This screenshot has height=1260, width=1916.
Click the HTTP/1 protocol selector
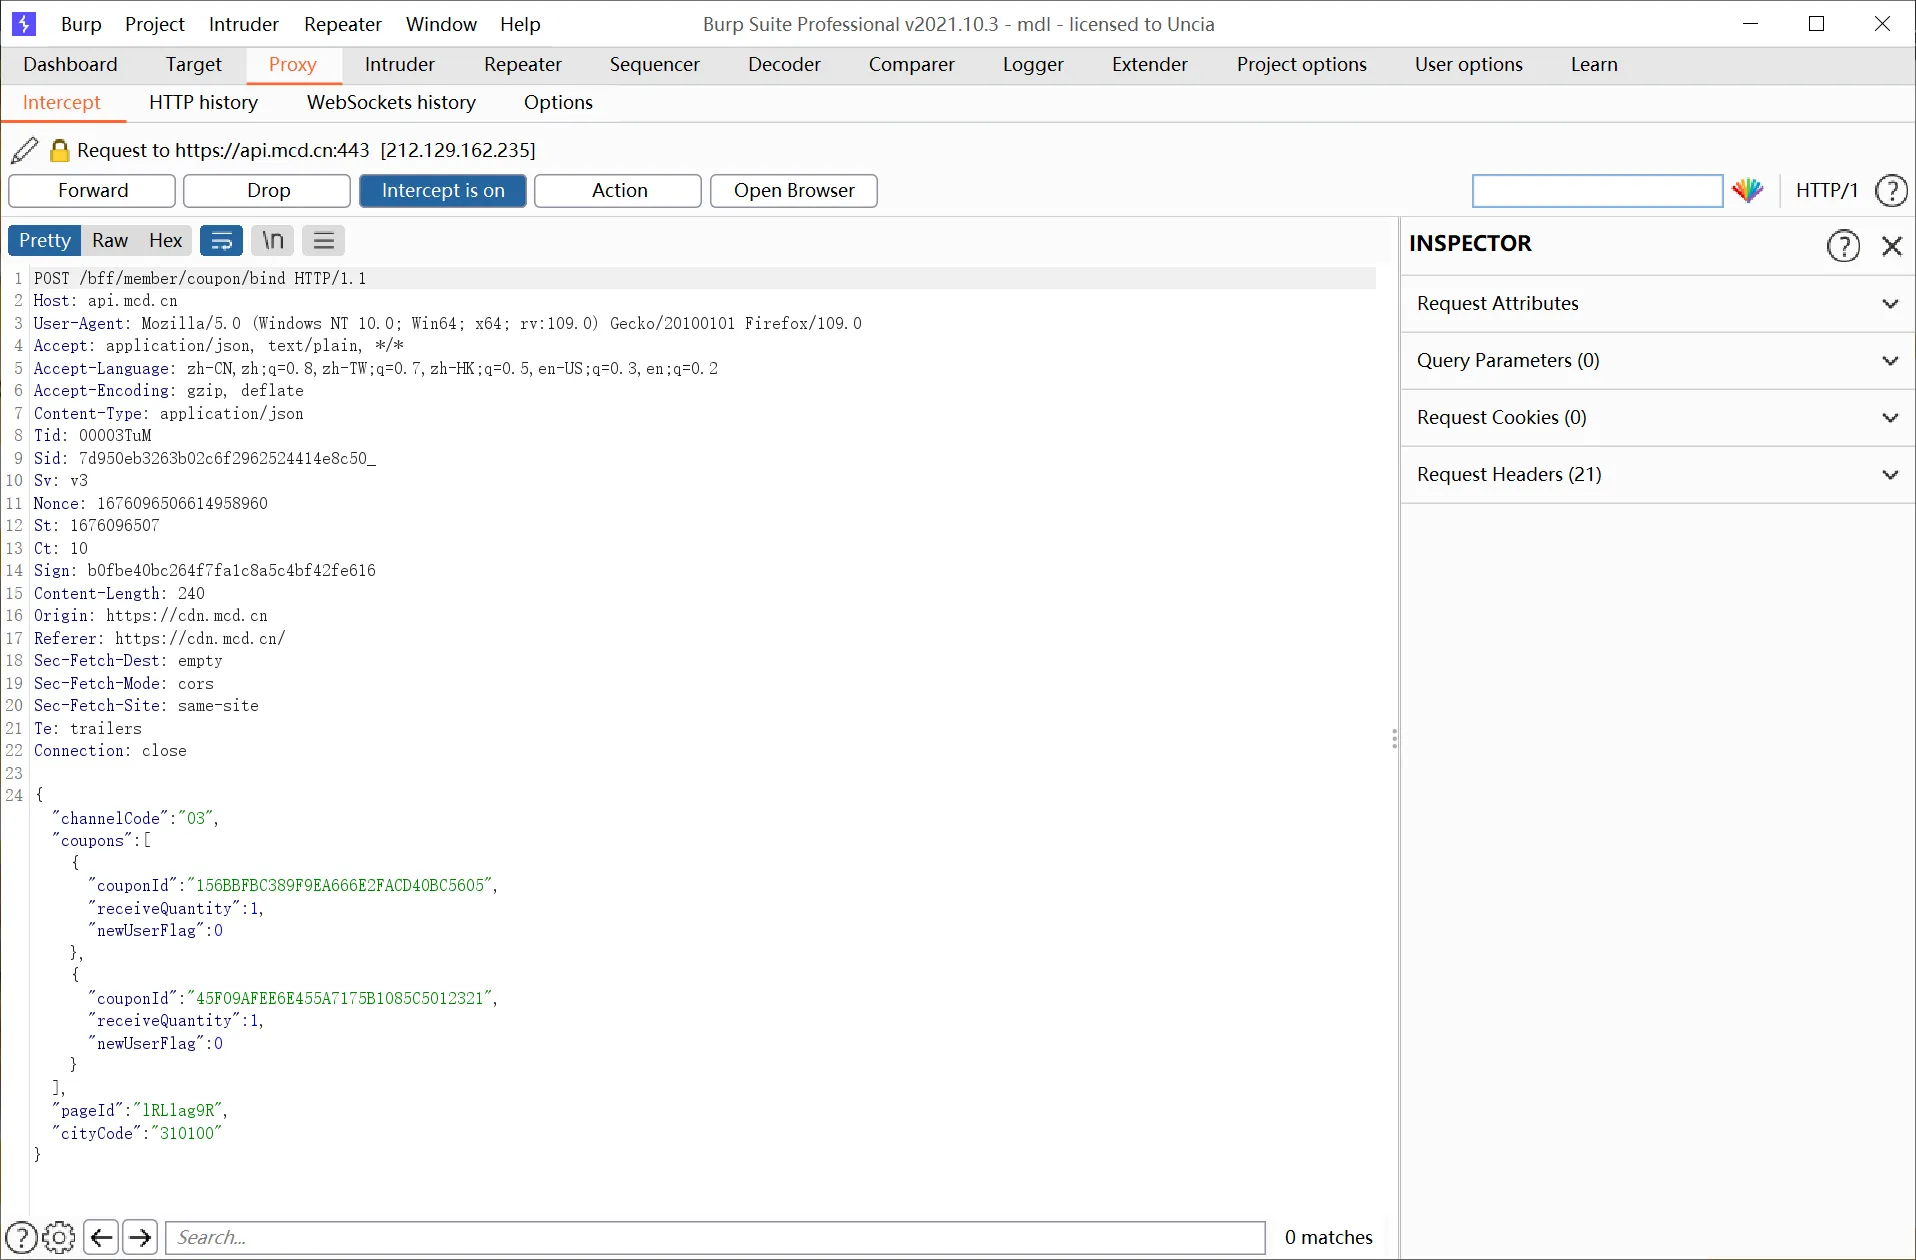pyautogui.click(x=1826, y=191)
